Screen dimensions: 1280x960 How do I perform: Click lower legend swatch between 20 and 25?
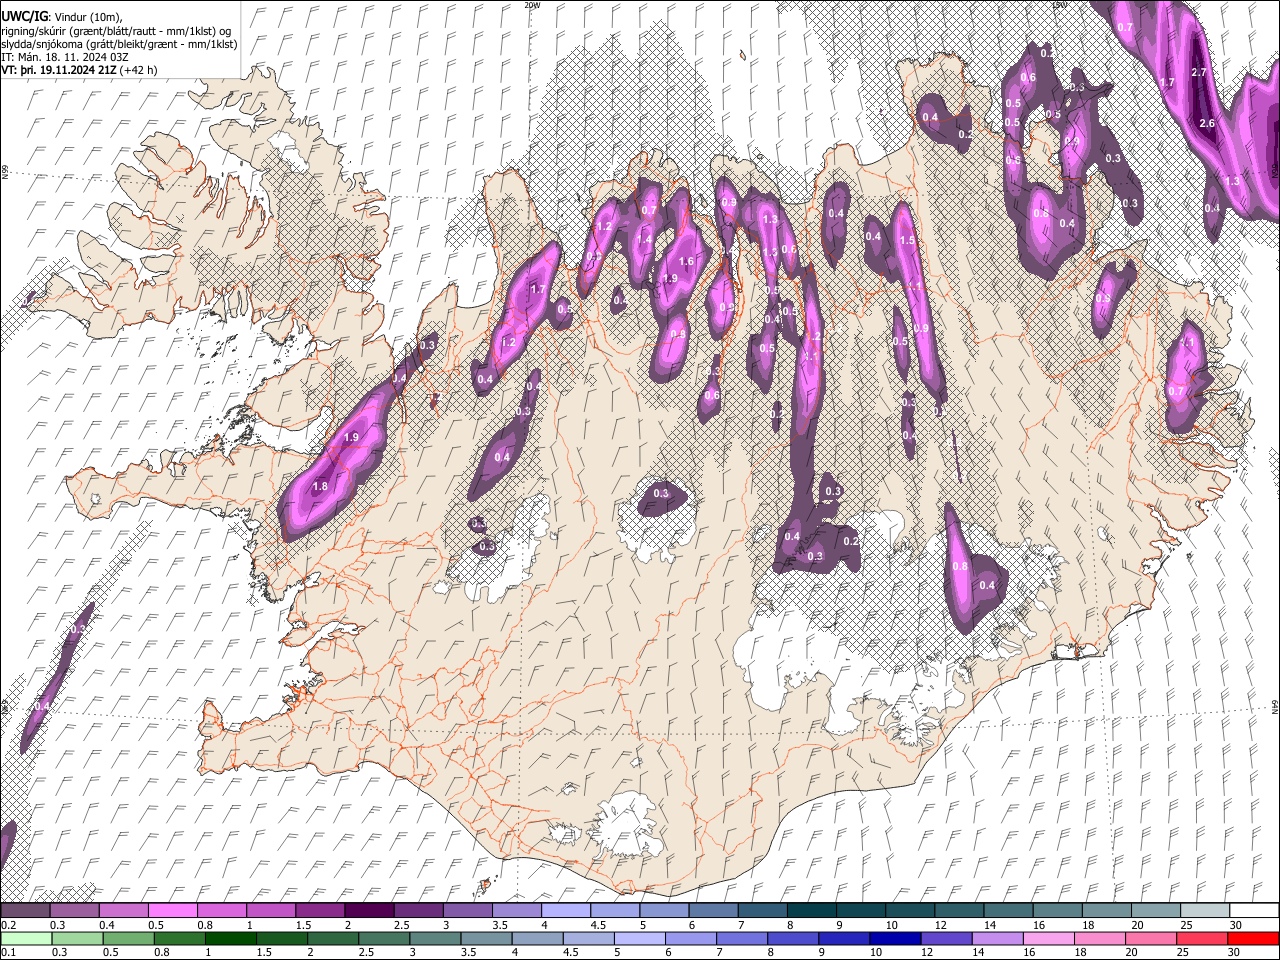(1150, 939)
